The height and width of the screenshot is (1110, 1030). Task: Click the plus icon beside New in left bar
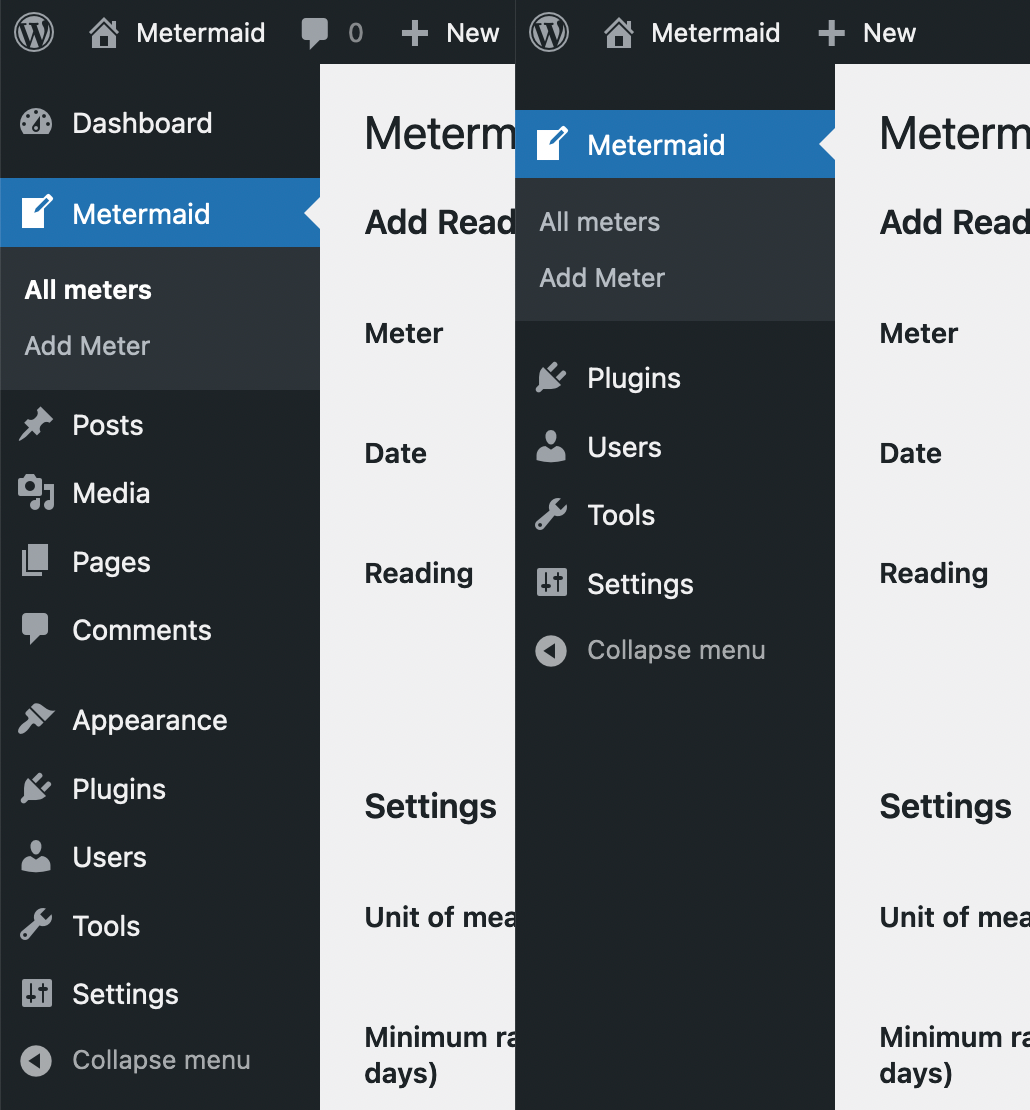[415, 33]
